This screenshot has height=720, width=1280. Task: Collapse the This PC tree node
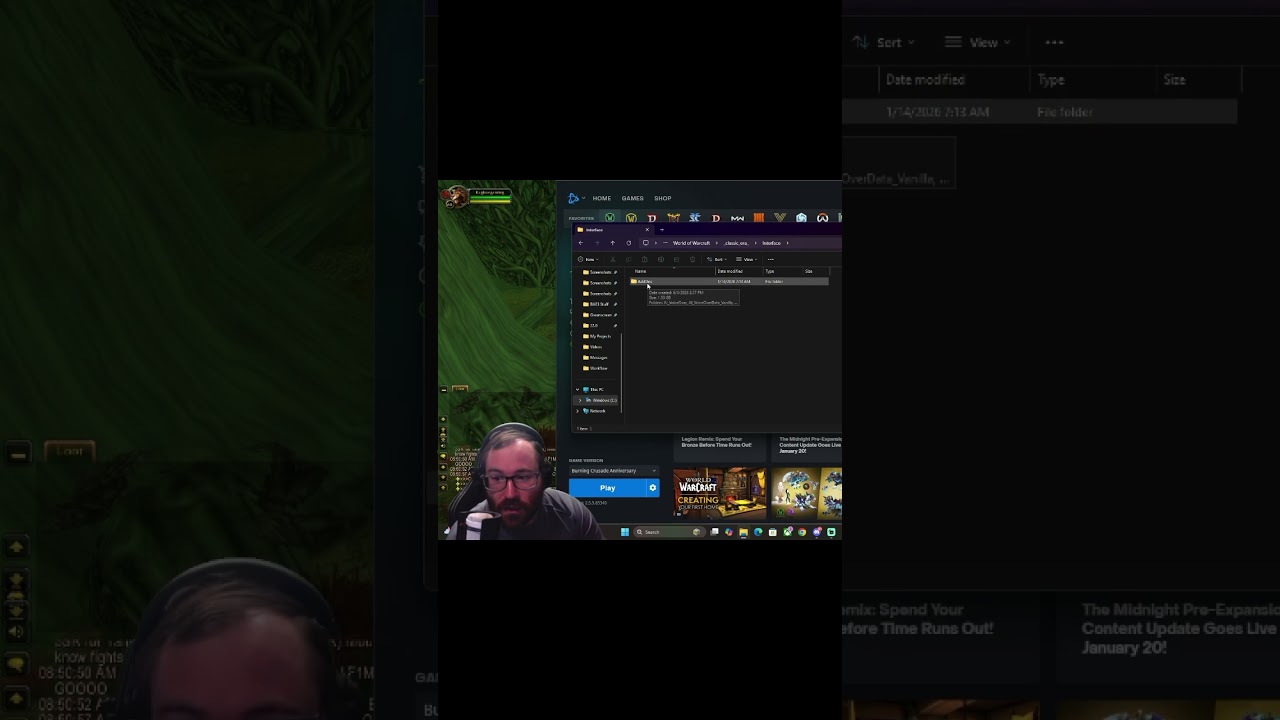578,389
